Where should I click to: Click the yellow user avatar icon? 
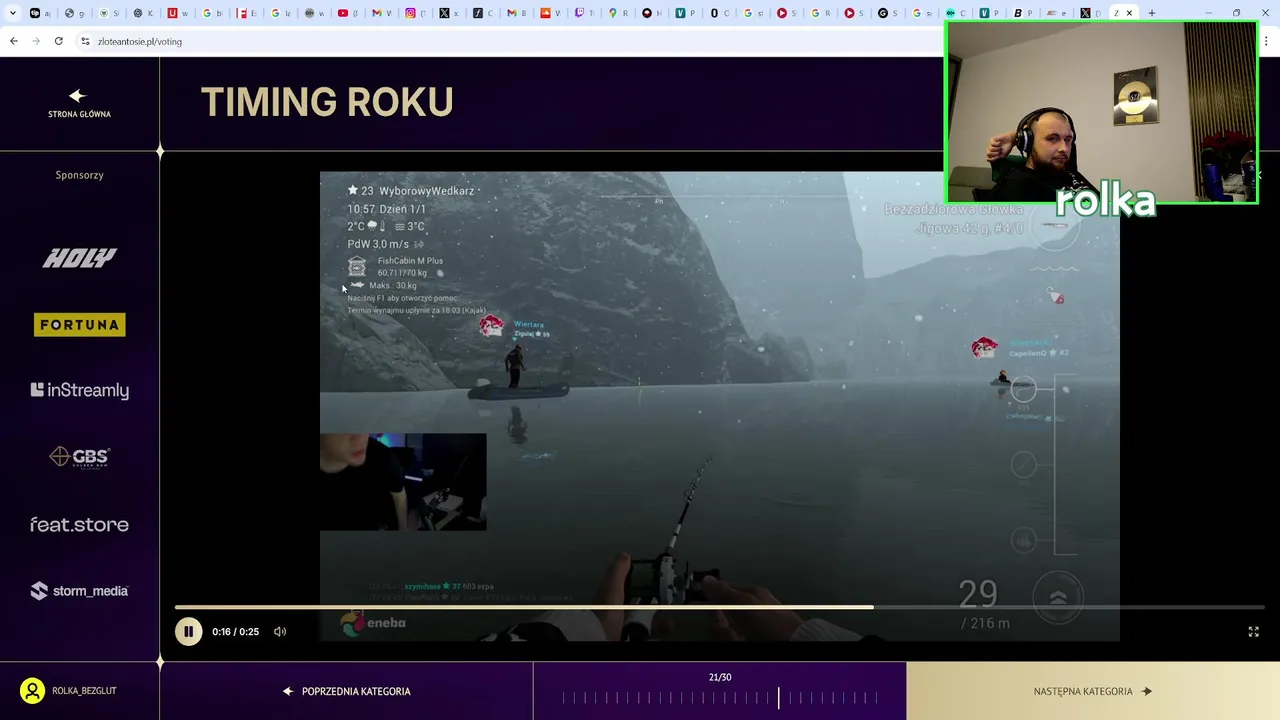click(x=32, y=691)
